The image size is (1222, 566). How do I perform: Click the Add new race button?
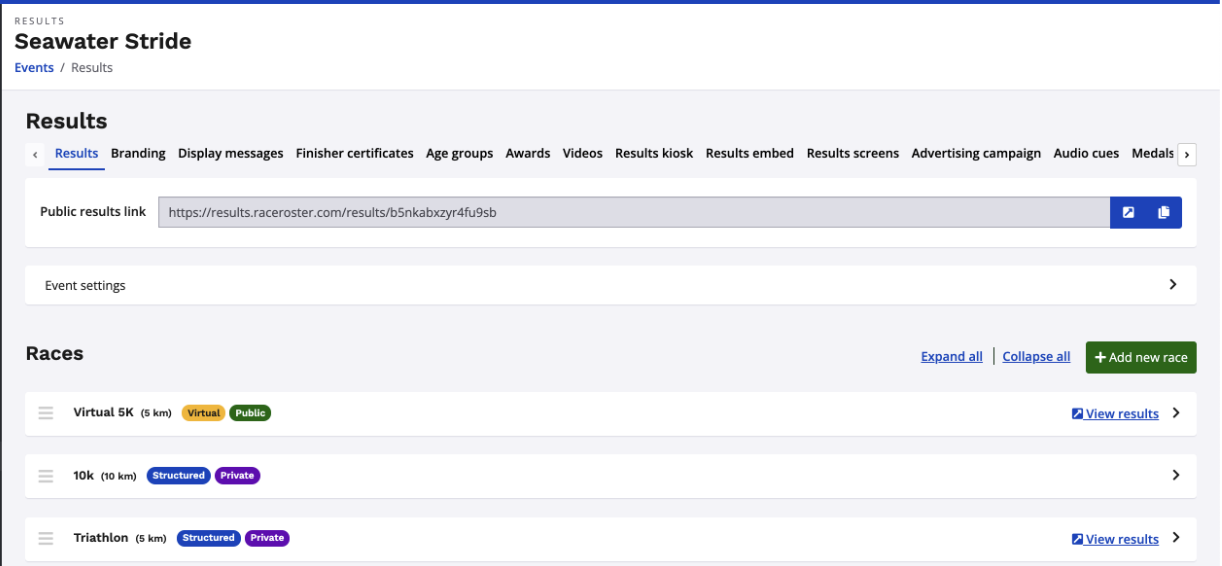pos(1141,357)
